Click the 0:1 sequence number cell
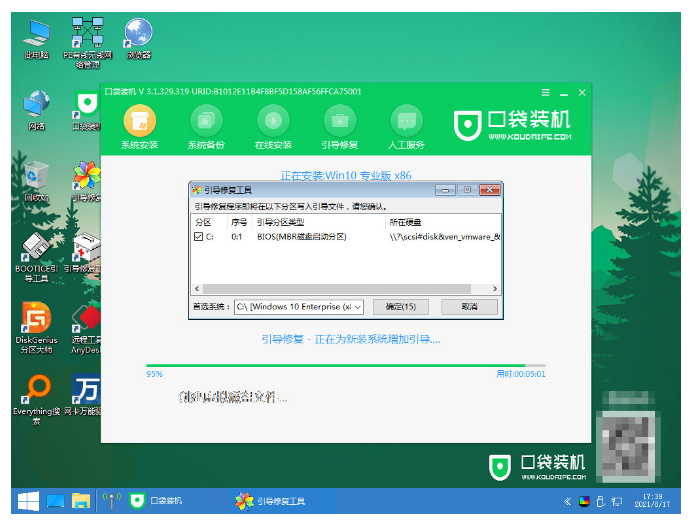The height and width of the screenshot is (520, 691). [237, 237]
